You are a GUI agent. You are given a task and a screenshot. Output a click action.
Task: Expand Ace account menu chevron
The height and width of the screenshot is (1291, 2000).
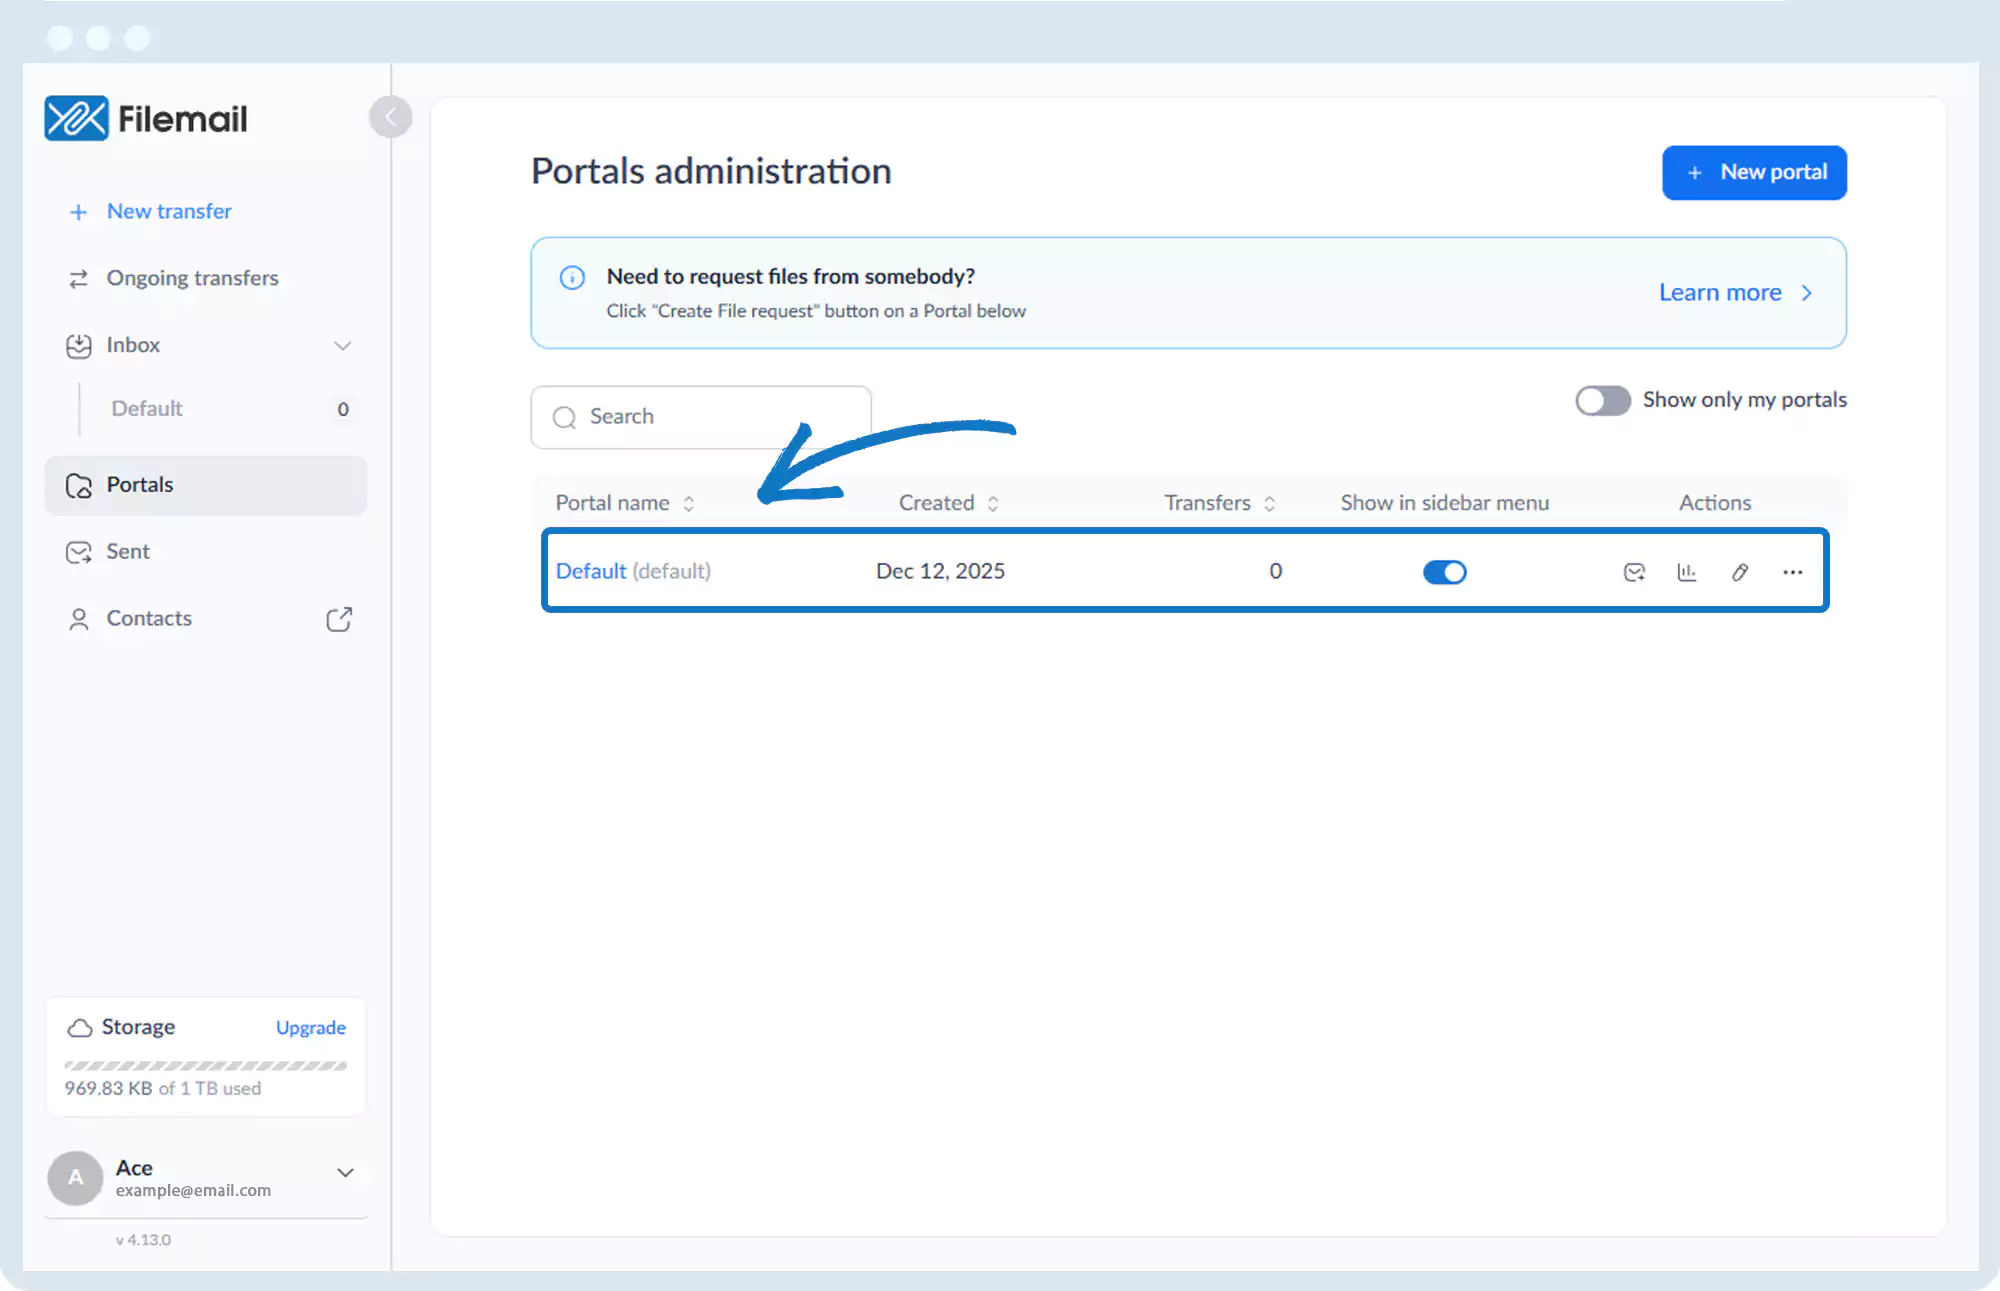[345, 1172]
